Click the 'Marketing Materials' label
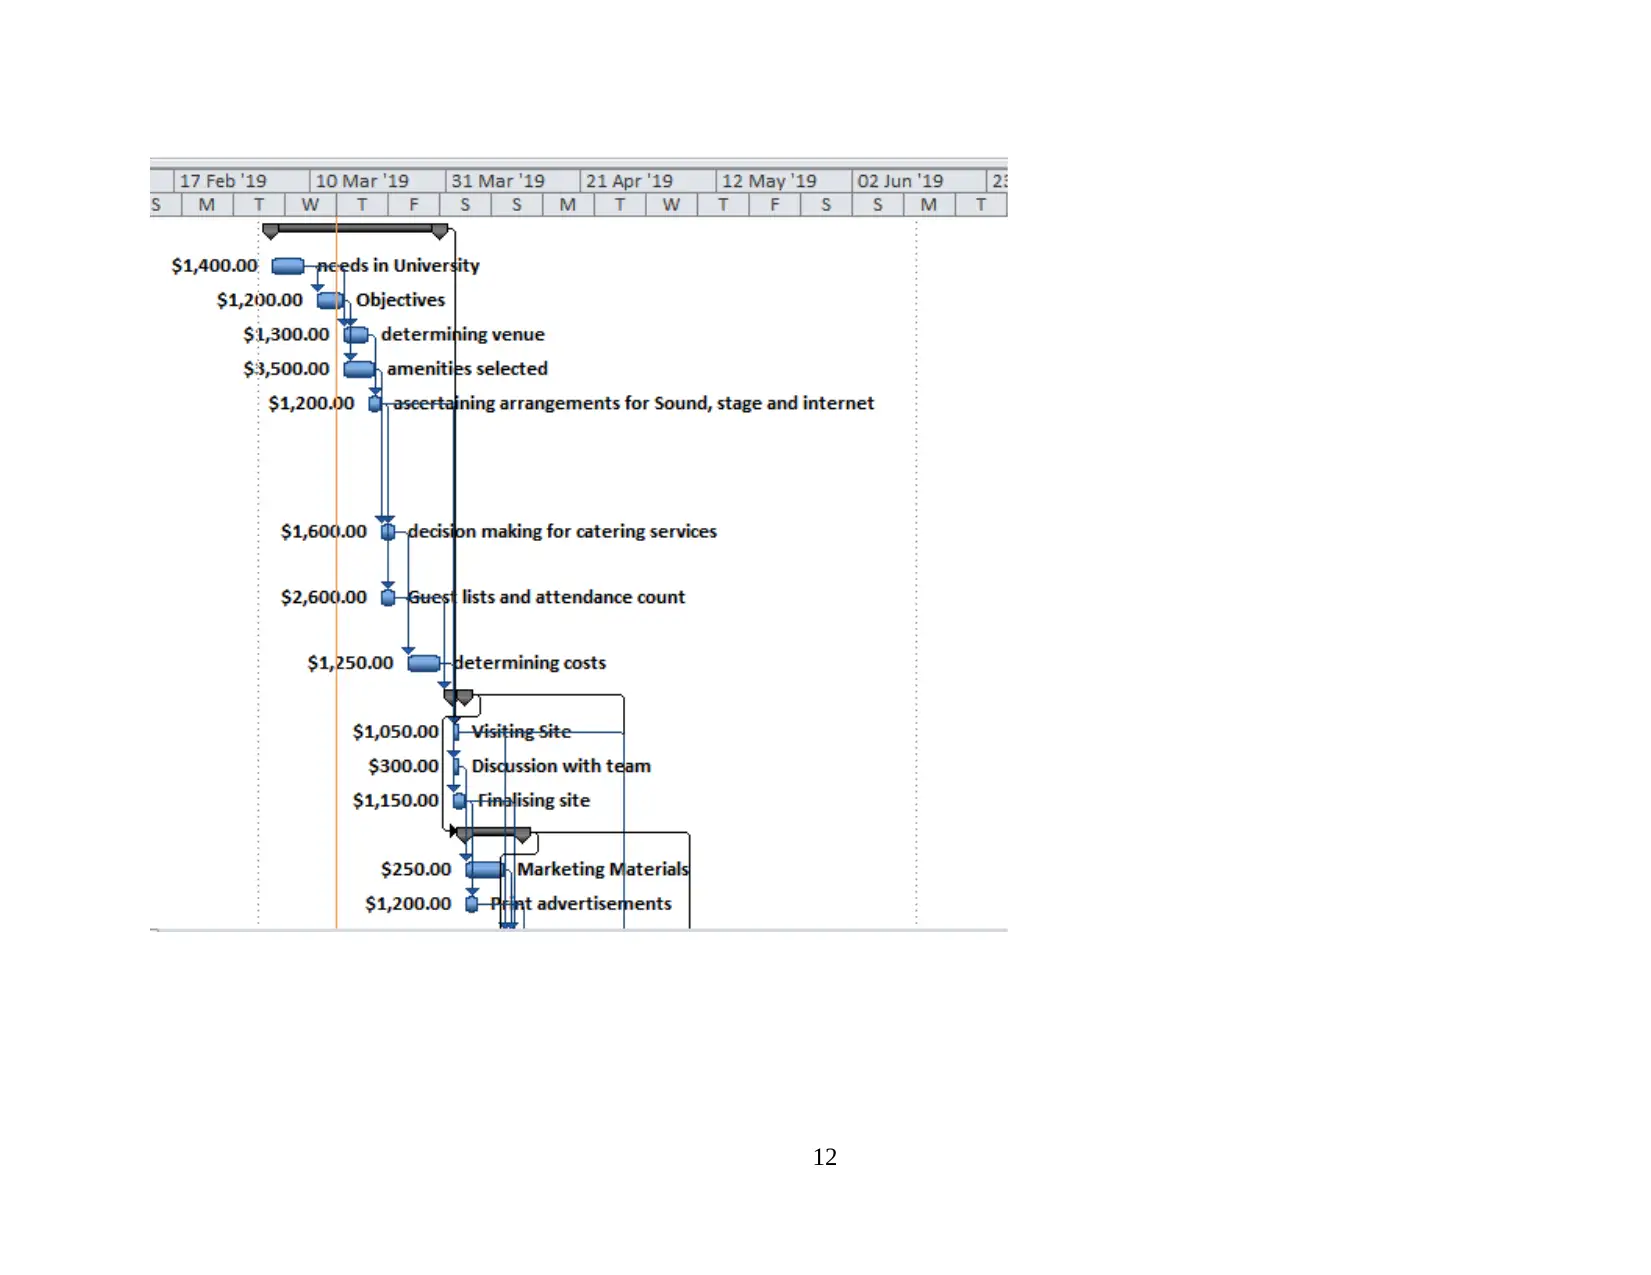The height and width of the screenshot is (1275, 1651). click(x=603, y=870)
